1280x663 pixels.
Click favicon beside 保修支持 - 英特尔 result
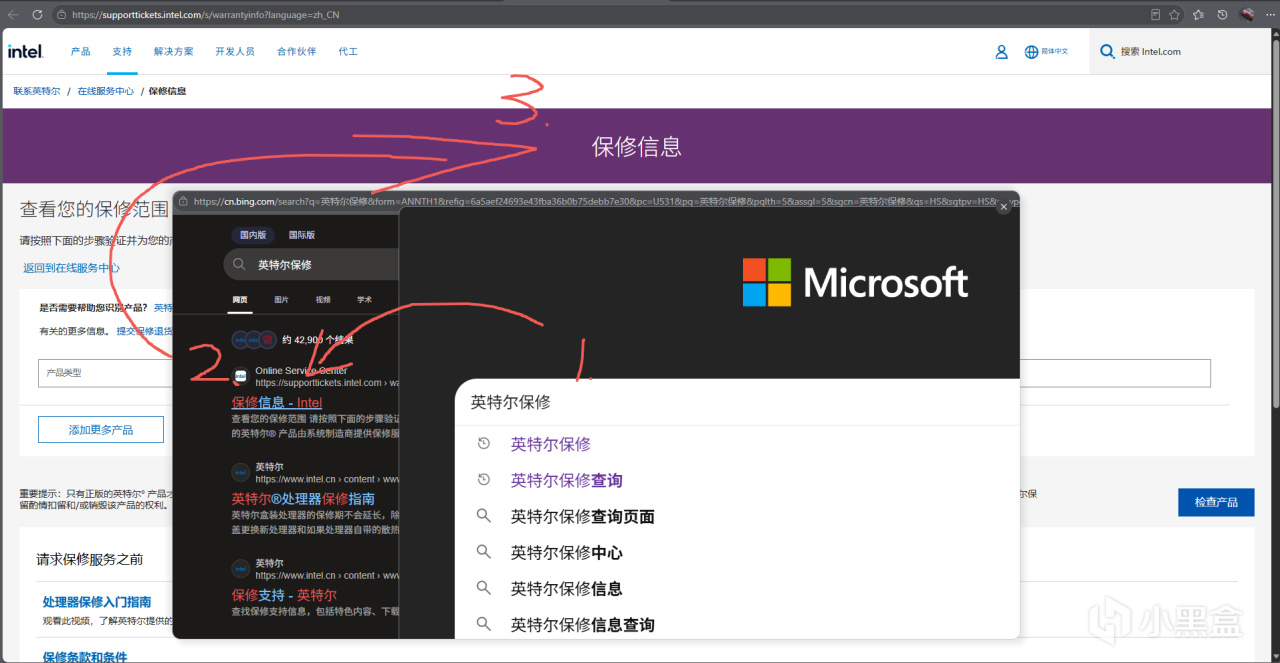(240, 568)
